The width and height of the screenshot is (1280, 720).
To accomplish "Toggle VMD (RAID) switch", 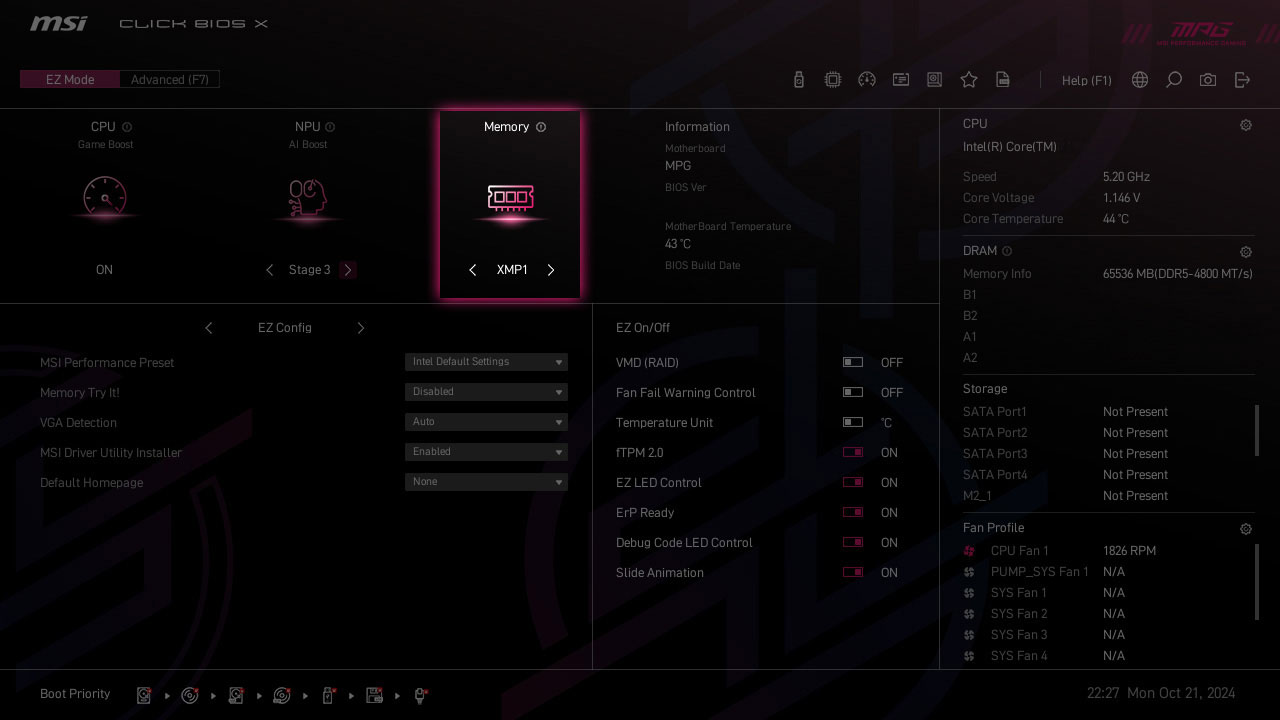I will coord(853,363).
